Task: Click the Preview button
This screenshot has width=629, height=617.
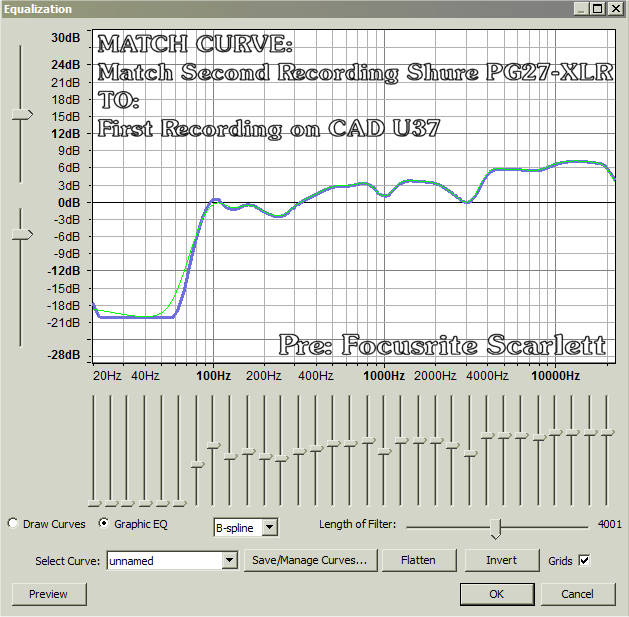Action: [49, 594]
